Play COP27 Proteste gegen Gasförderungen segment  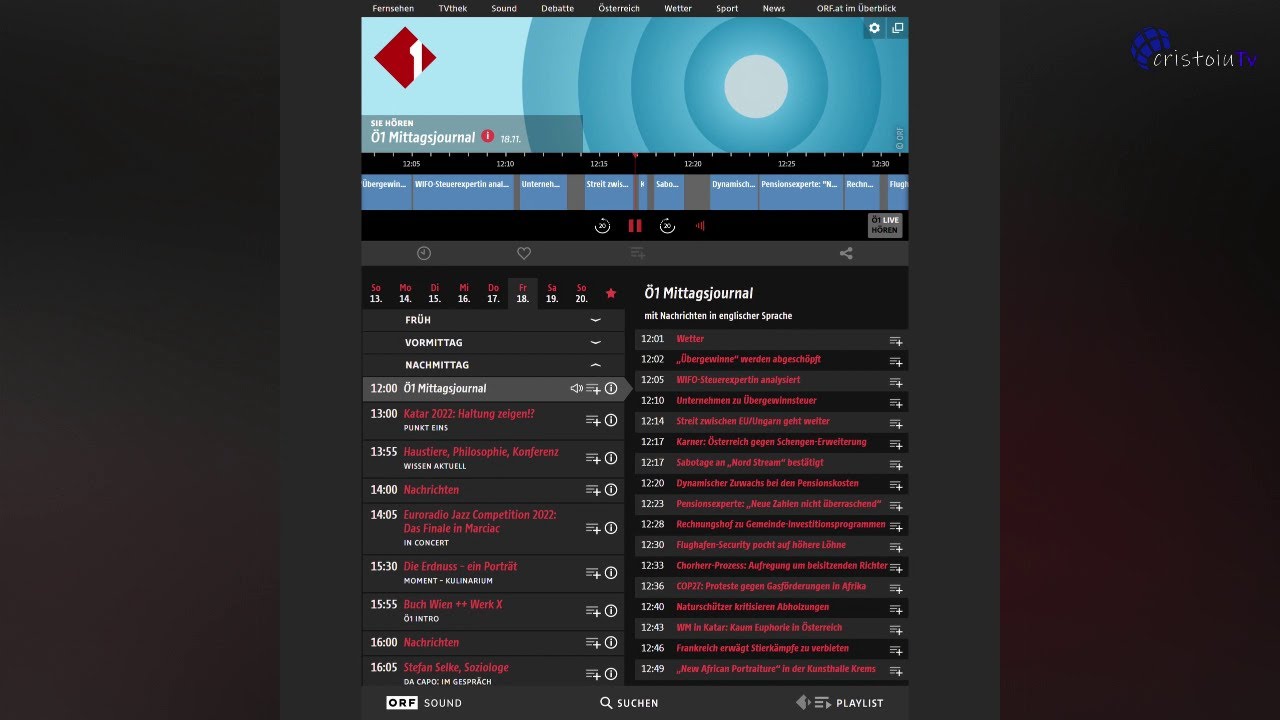click(771, 586)
